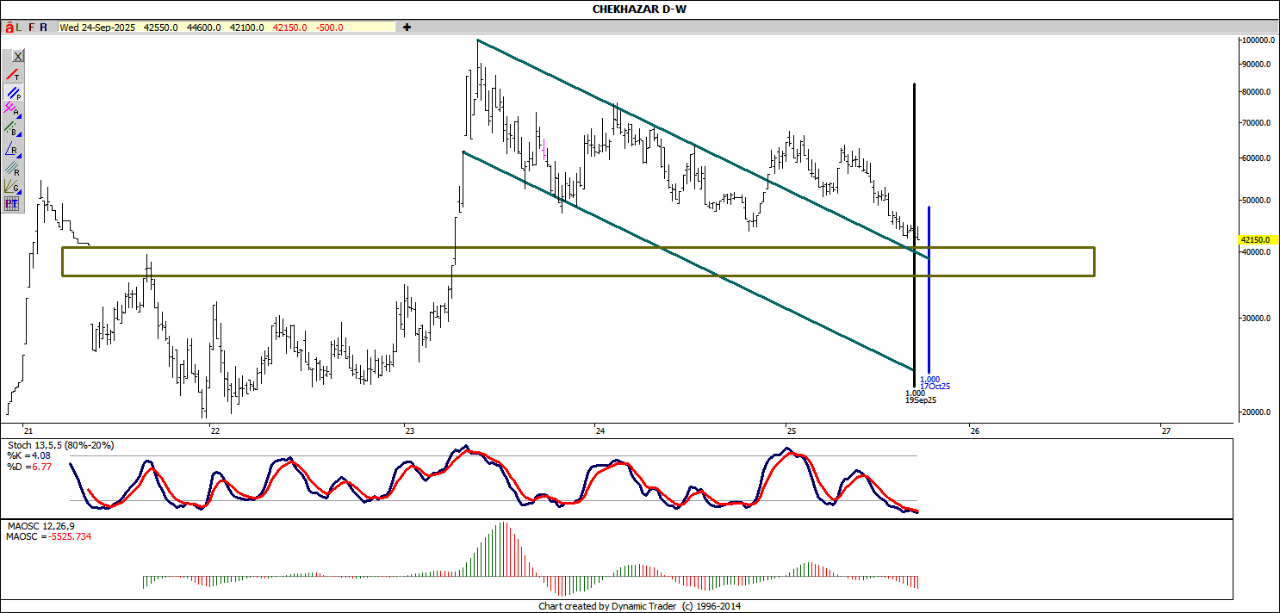Select the blue angle (R) tool

(13, 149)
